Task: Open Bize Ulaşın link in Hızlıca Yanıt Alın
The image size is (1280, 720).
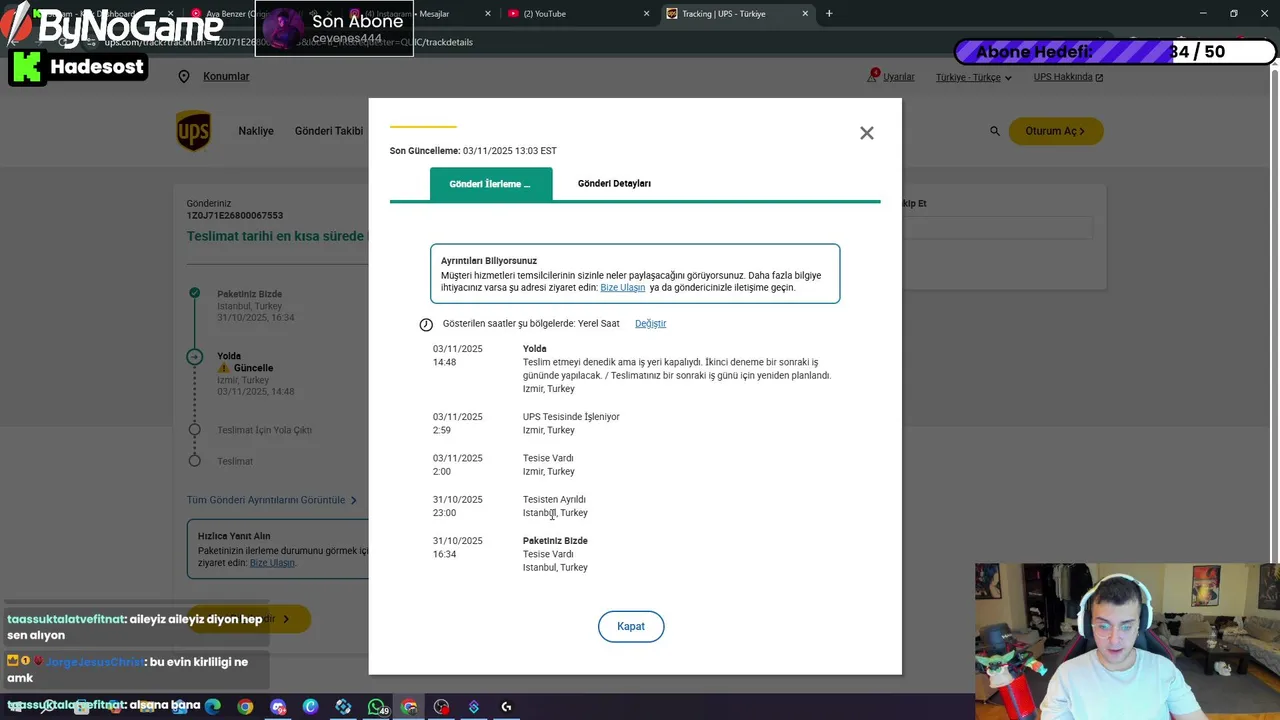Action: 272,563
